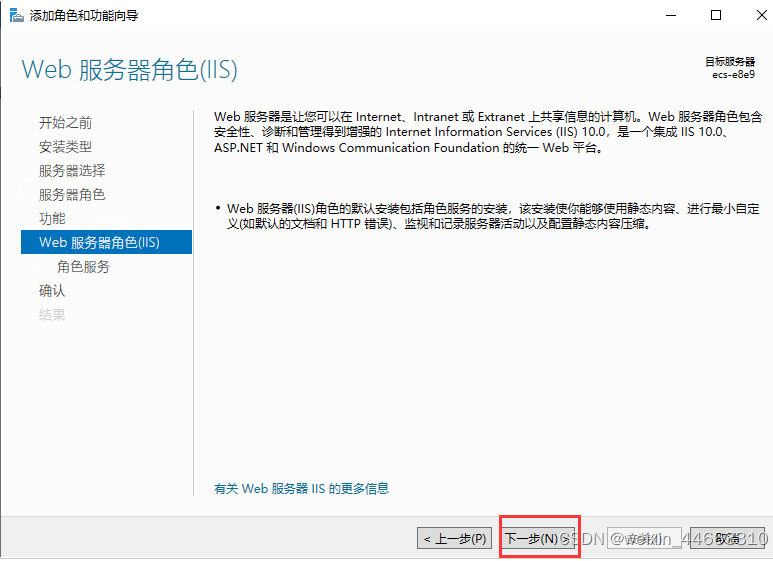
Task: Cancel the wizard with 取消 button
Action: pos(727,538)
